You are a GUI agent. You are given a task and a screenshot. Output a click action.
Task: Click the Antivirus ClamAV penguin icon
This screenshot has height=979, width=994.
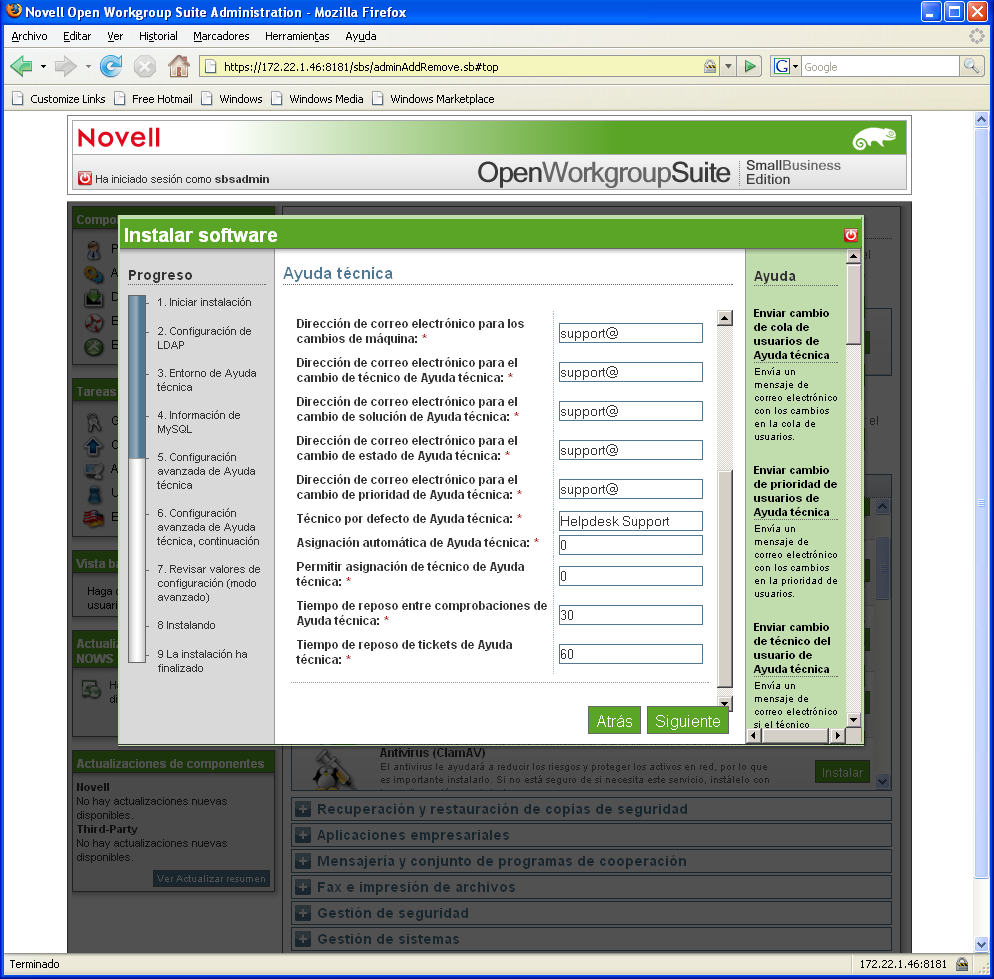(x=332, y=770)
